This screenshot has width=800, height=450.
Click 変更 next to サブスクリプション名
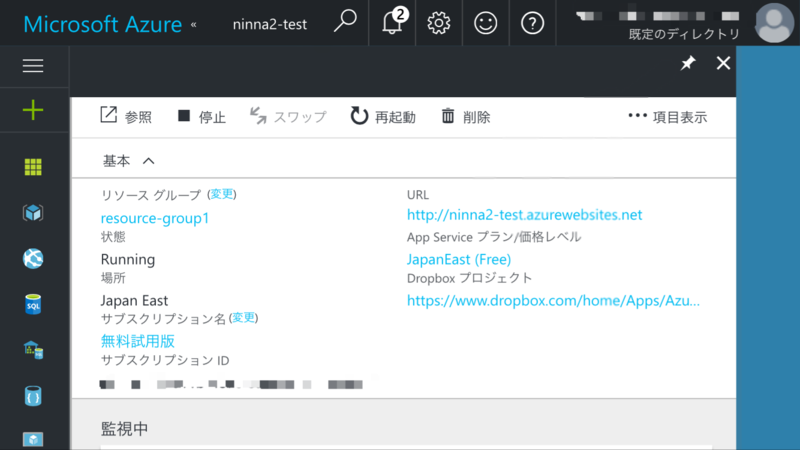[x=243, y=317]
